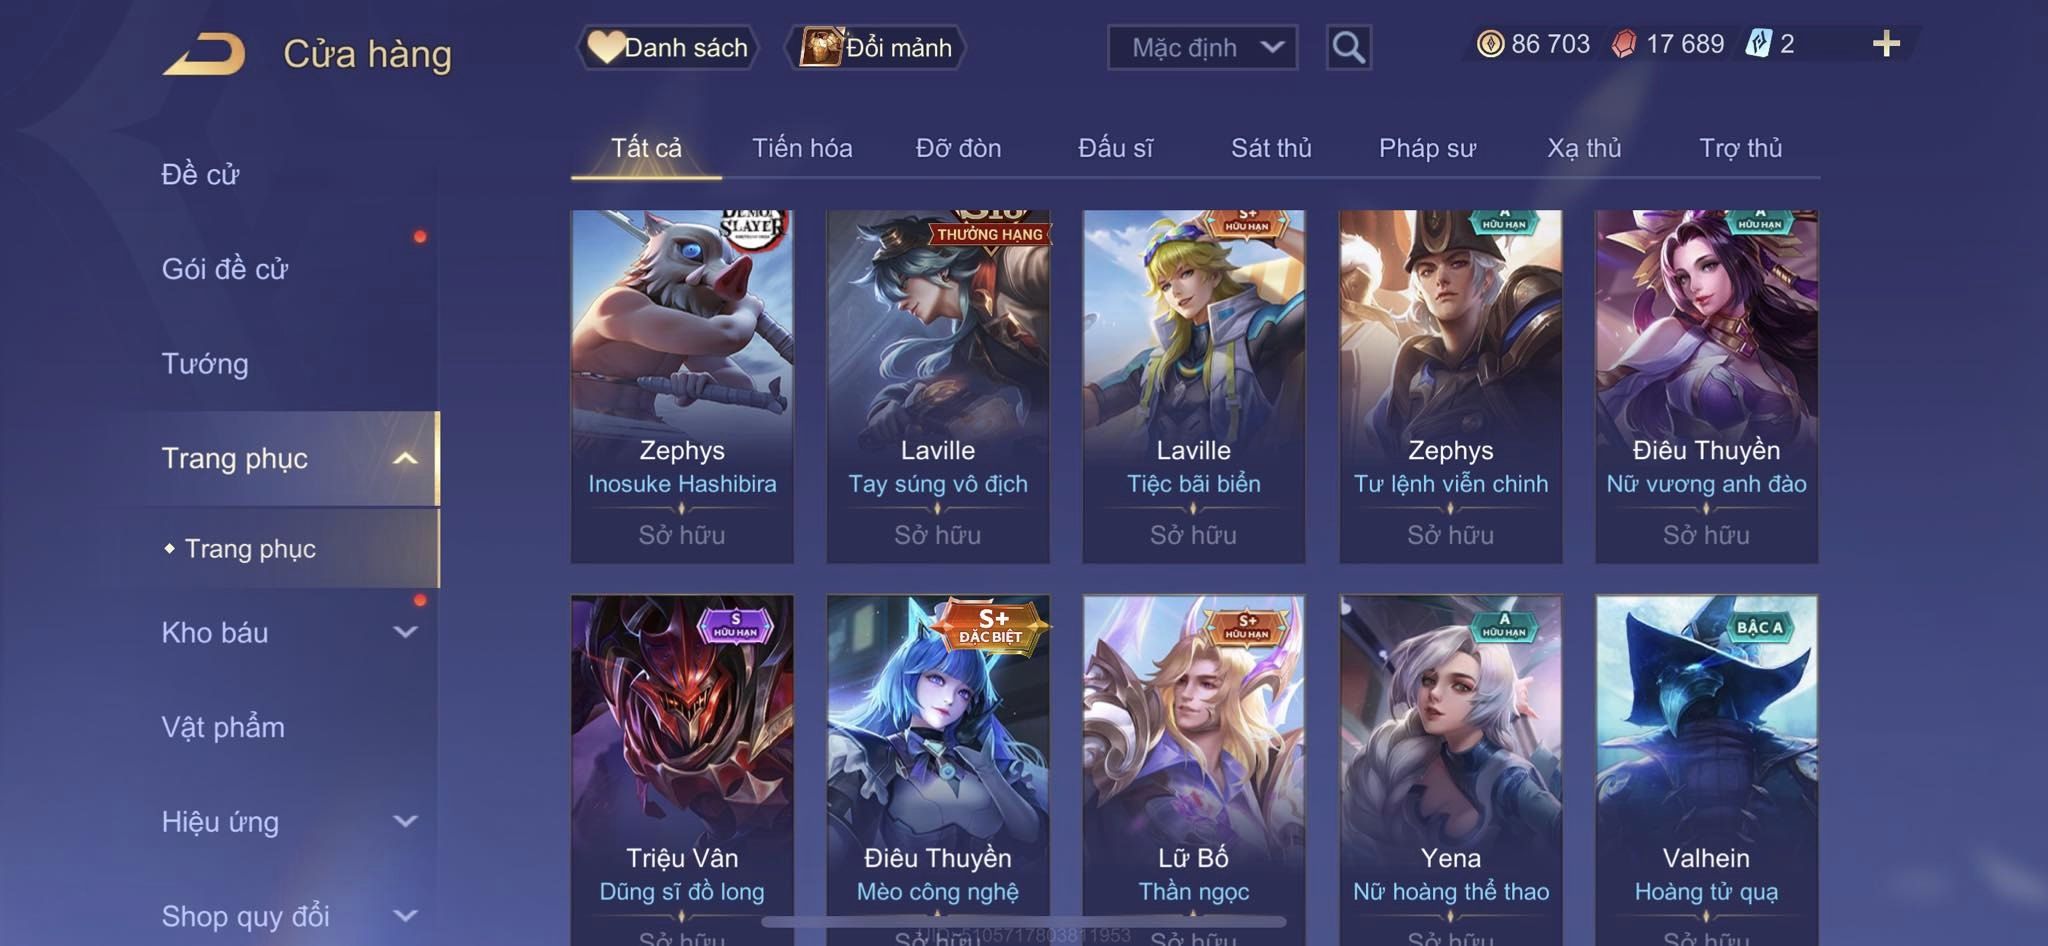Expand the Hiệu ứng sidebar section
This screenshot has width=2048, height=946.
click(405, 821)
